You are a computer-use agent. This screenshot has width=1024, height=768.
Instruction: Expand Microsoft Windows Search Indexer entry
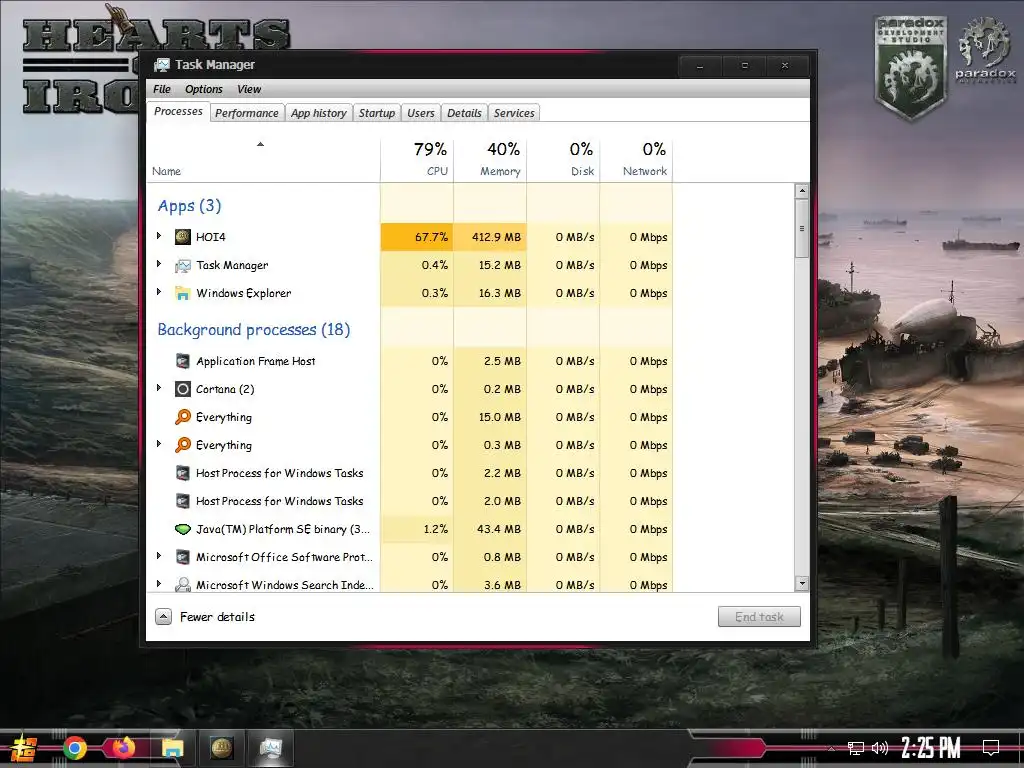(159, 584)
